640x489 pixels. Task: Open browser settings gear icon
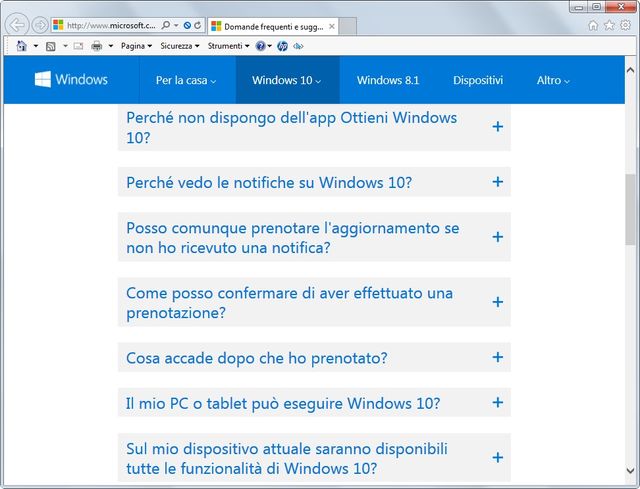[x=625, y=25]
